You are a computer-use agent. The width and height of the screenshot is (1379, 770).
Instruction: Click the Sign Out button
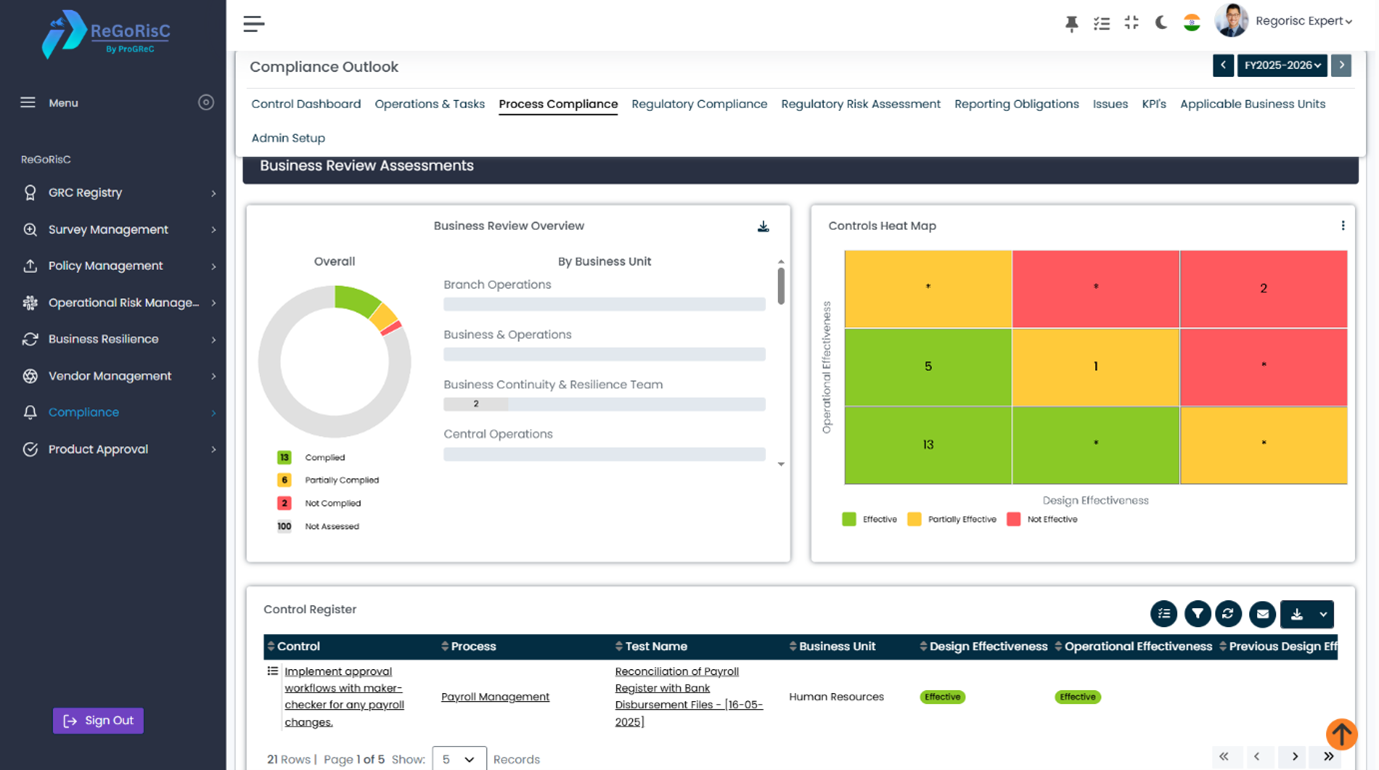tap(98, 720)
